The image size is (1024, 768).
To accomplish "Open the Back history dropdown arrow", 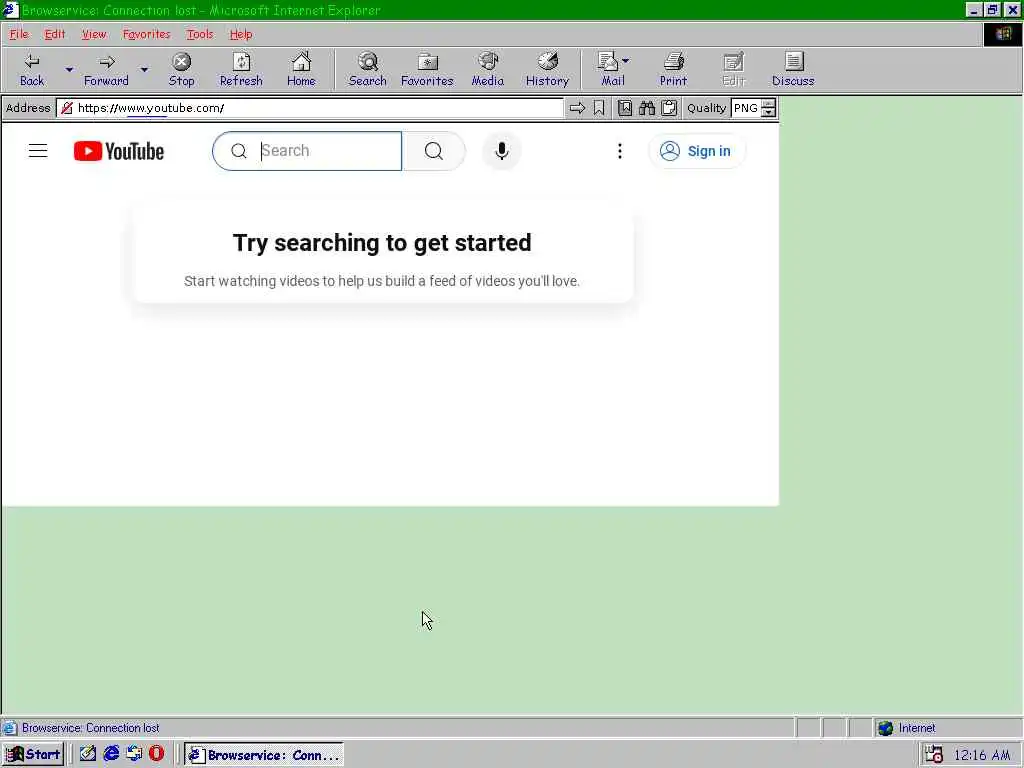I will [x=69, y=69].
